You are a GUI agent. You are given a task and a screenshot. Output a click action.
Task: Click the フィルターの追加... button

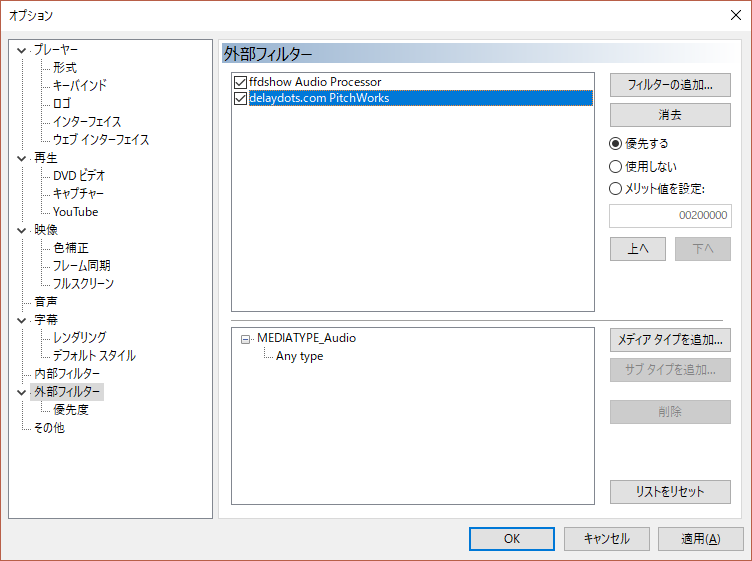670,85
